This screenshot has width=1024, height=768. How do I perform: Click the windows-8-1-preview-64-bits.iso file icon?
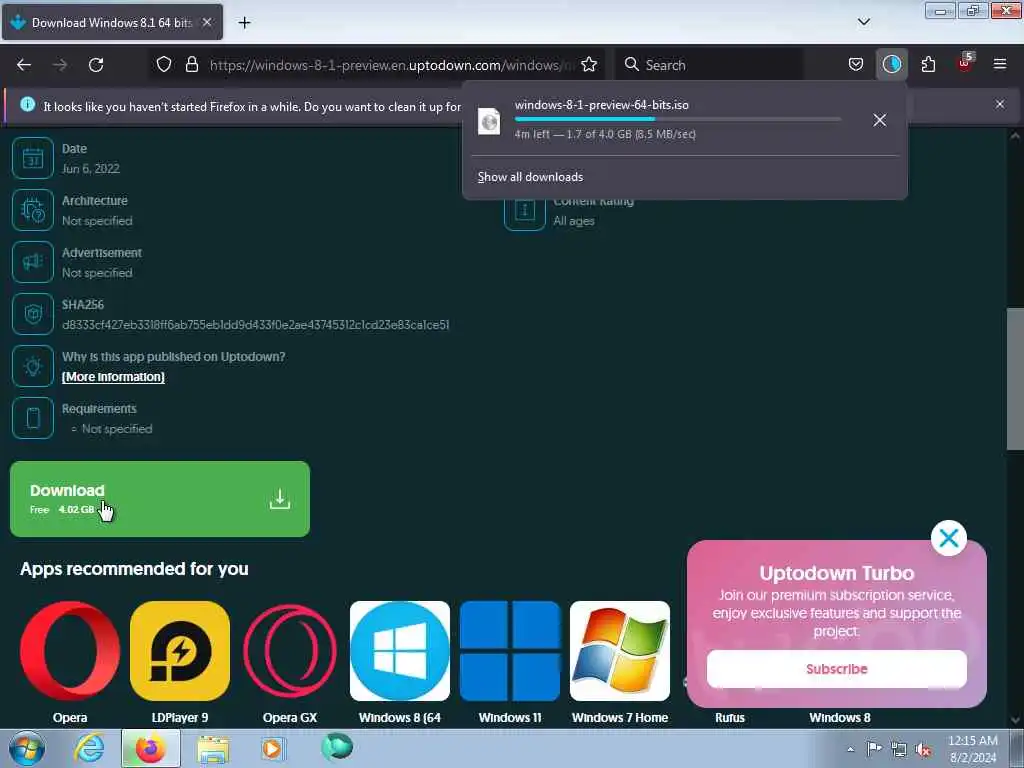489,121
